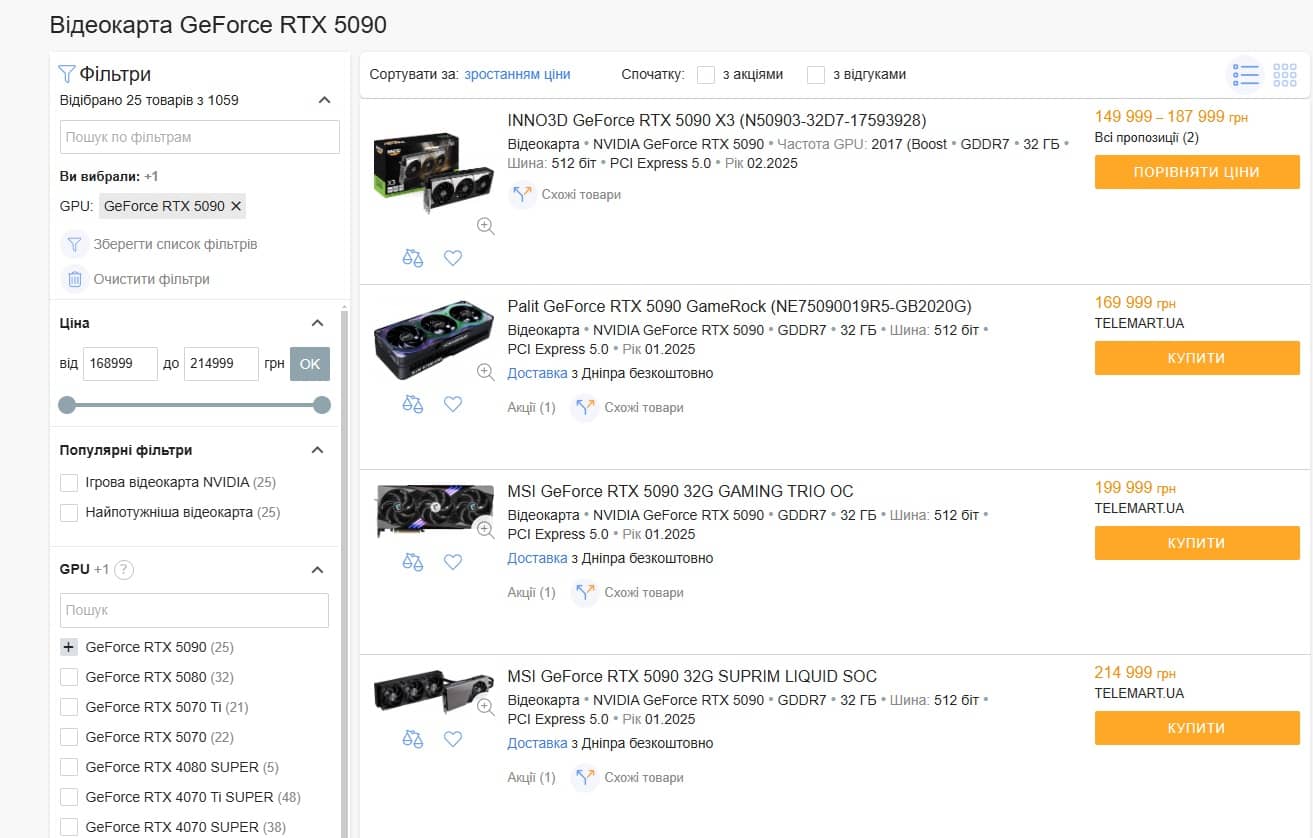Add MSI GAMING TRIO OC to comparison
The image size is (1313, 838).
point(413,562)
